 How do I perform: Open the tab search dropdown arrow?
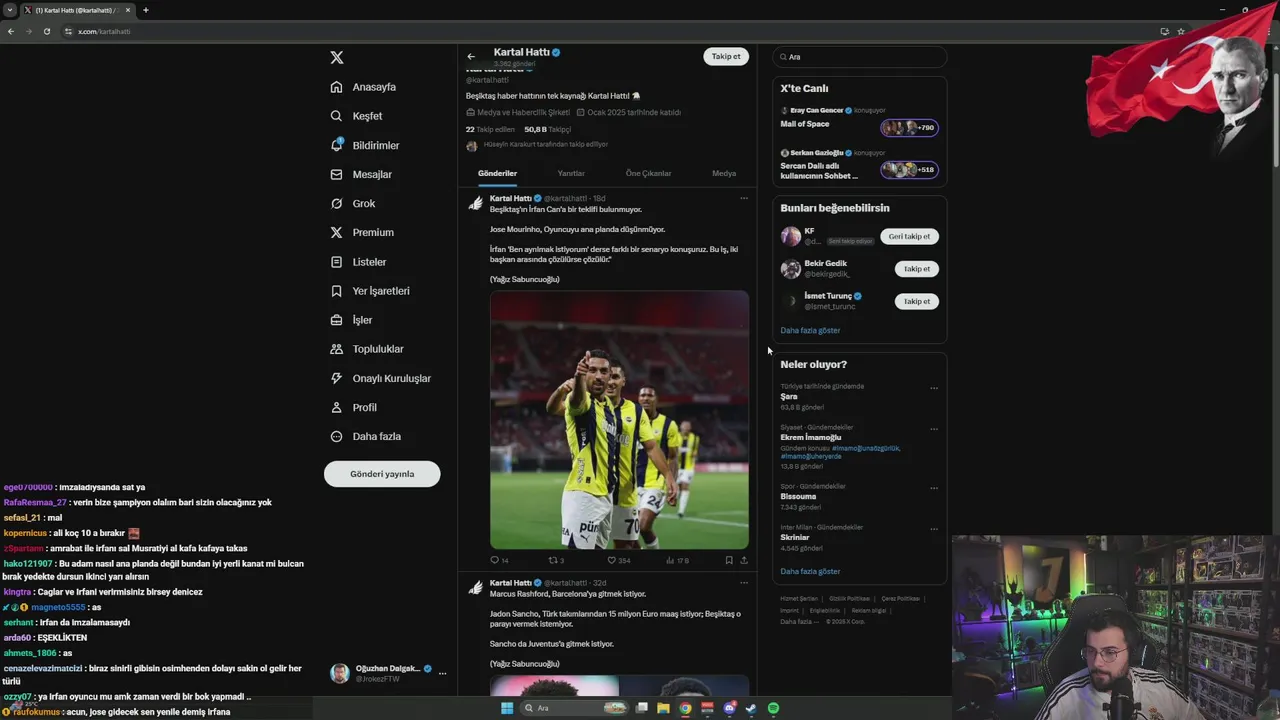pos(9,10)
